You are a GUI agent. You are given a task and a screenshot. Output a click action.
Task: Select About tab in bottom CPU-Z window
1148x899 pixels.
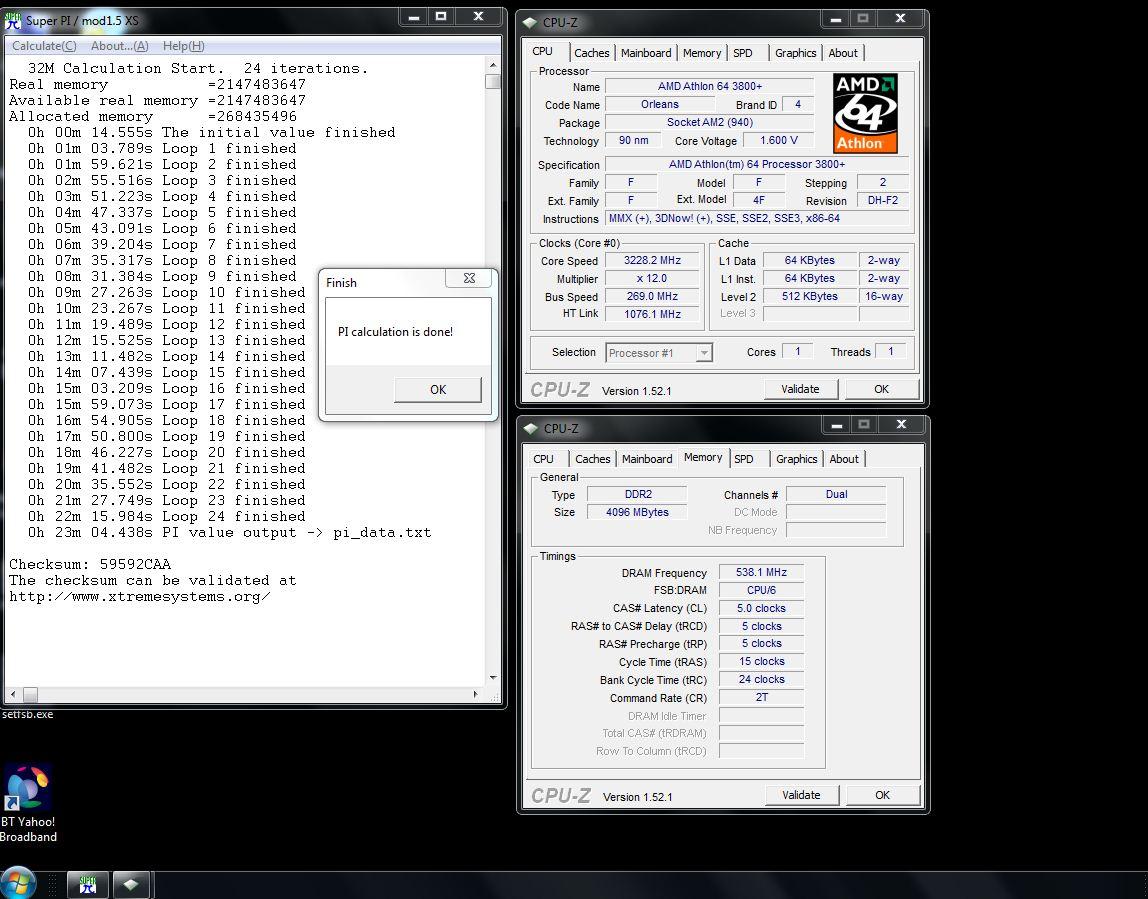843,459
